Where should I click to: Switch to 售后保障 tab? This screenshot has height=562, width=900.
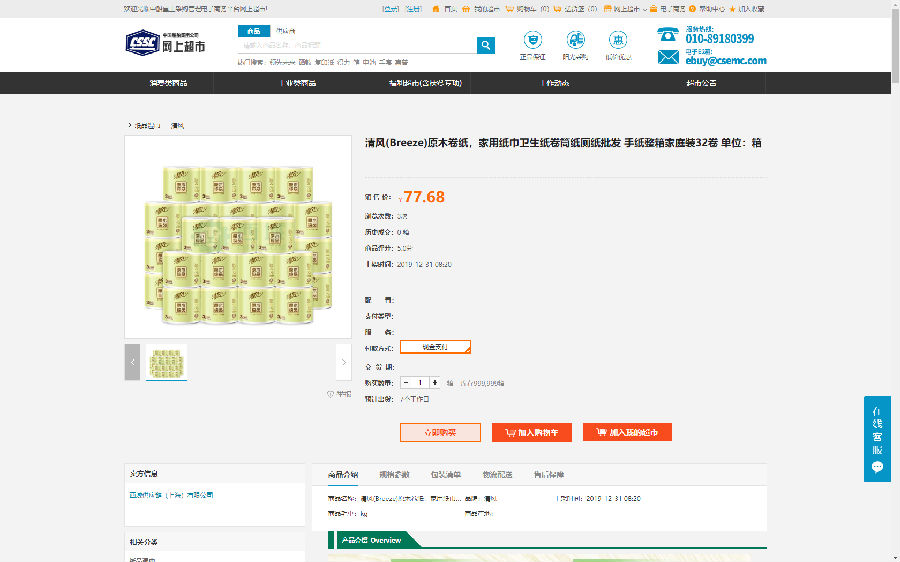tap(549, 475)
